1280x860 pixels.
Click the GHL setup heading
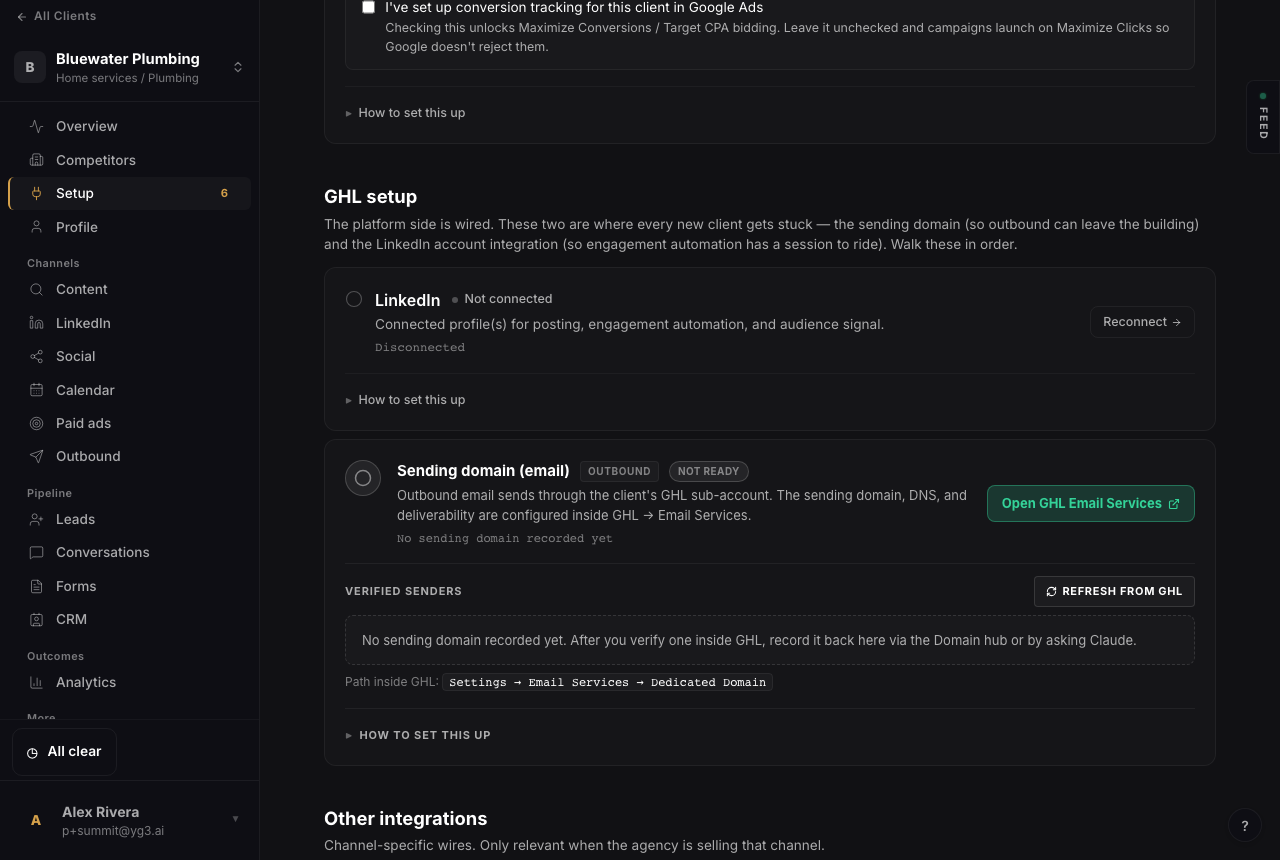tap(370, 197)
